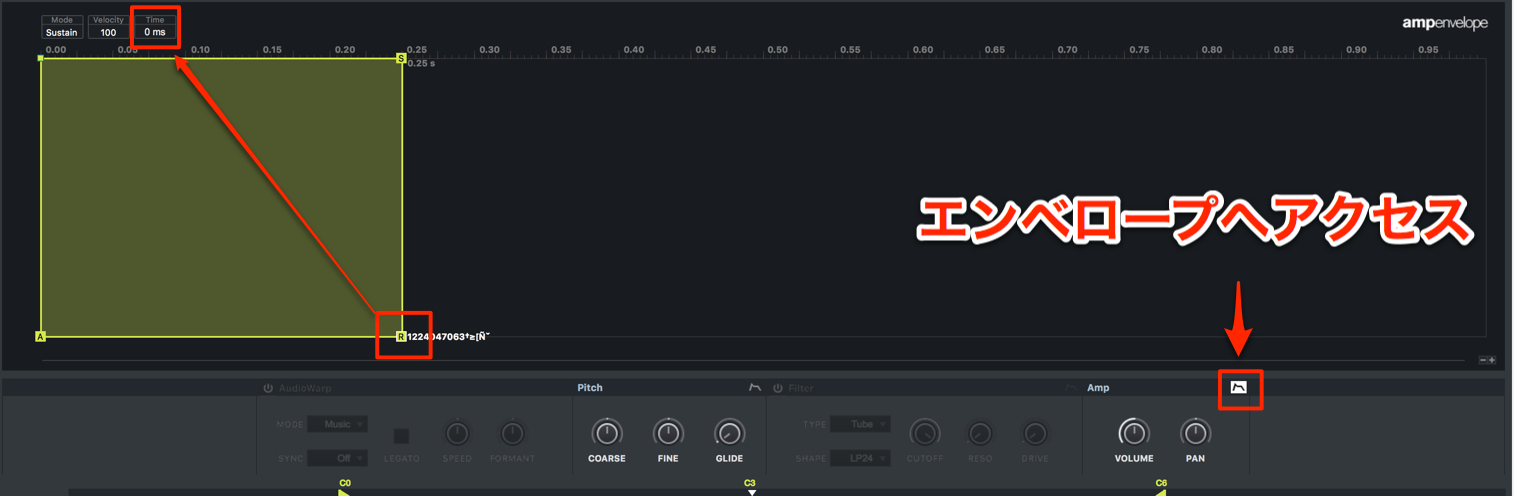Open the filter SHAPE dropdown showing LP24
This screenshot has height=496, width=1514.
point(860,458)
